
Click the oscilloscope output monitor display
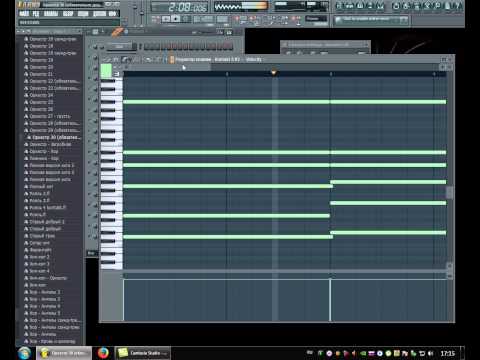tap(241, 6)
